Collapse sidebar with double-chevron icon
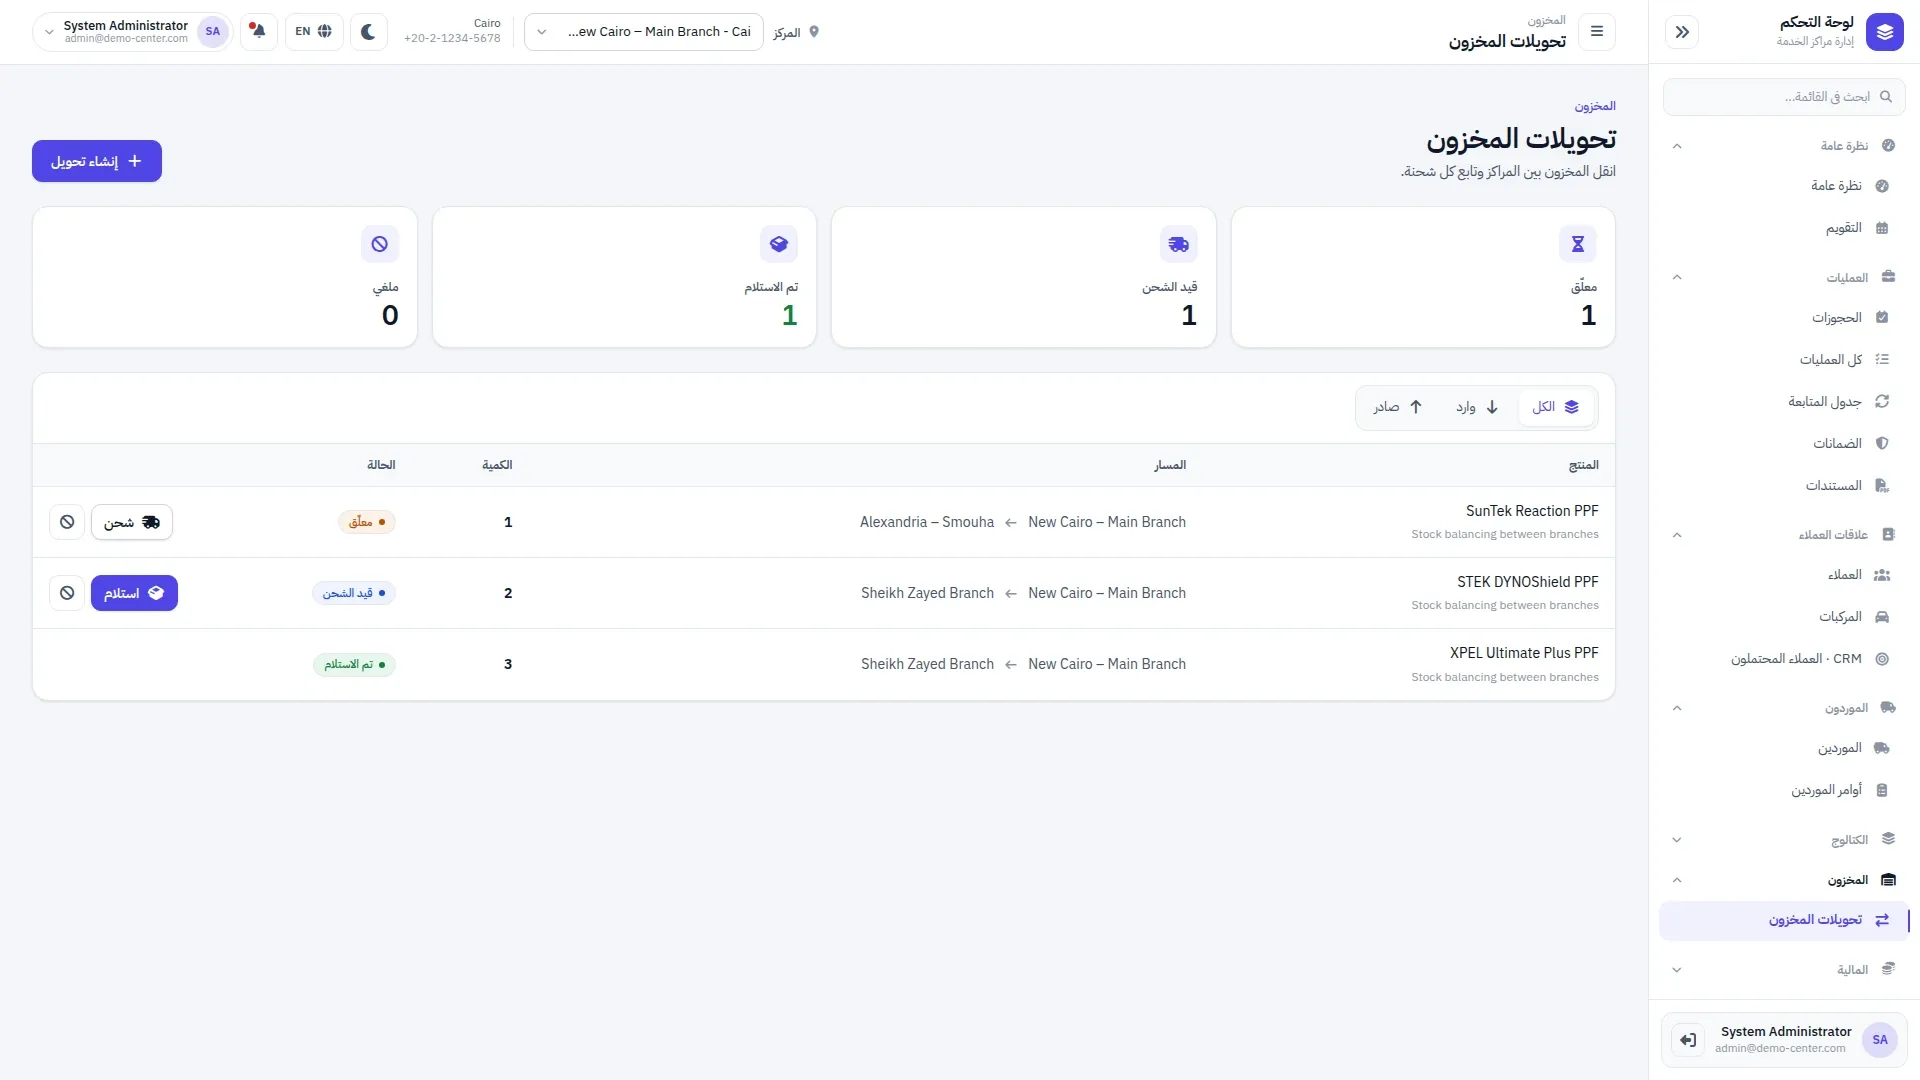 tap(1682, 32)
